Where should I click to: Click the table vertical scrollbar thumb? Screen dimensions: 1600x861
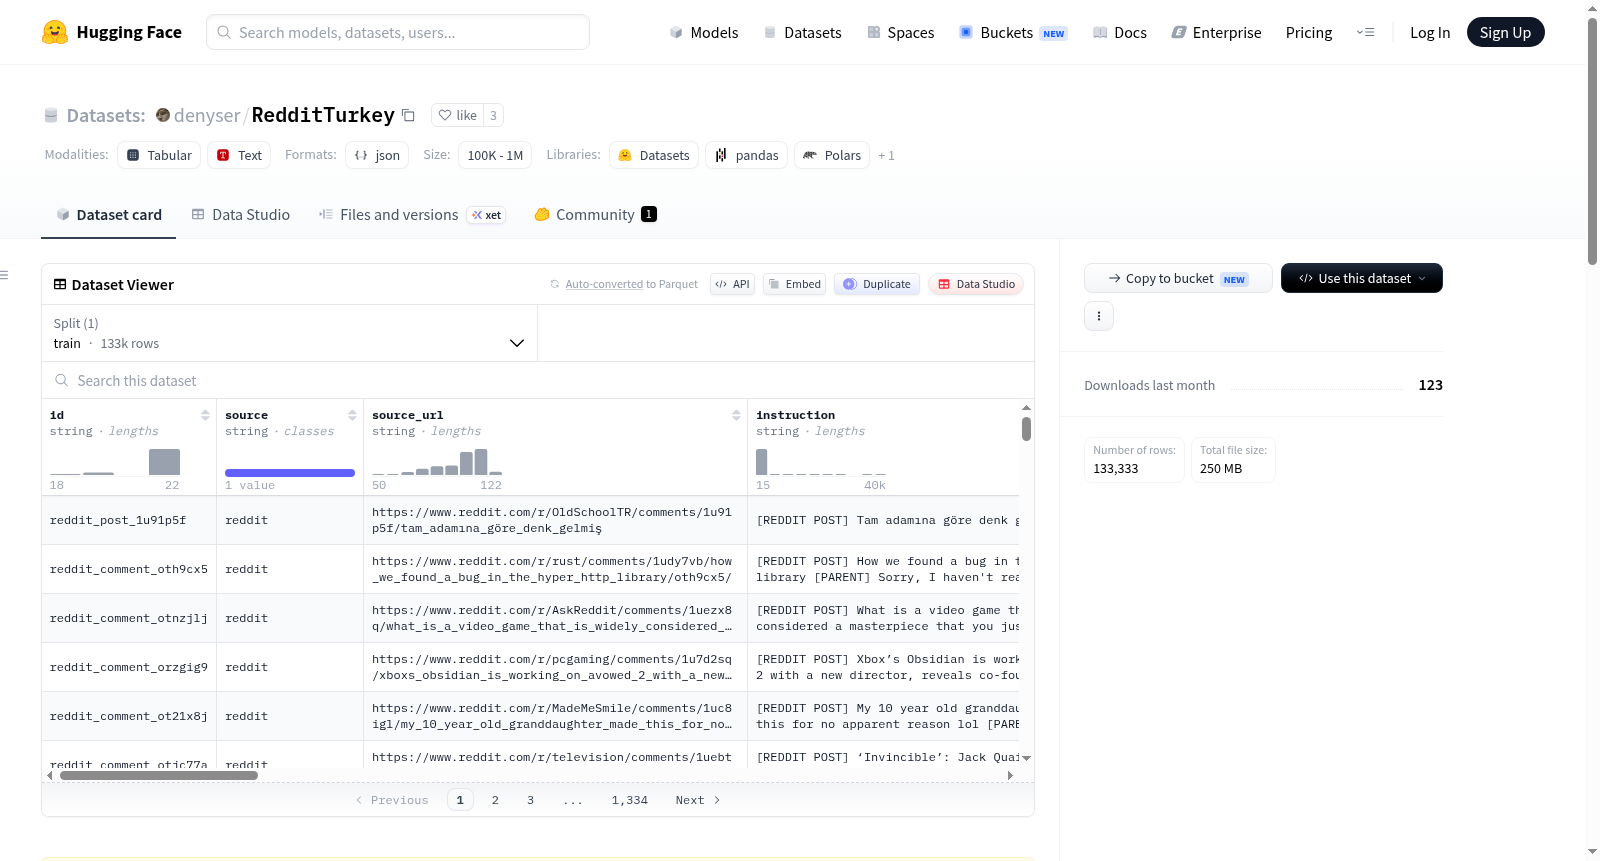1026,429
